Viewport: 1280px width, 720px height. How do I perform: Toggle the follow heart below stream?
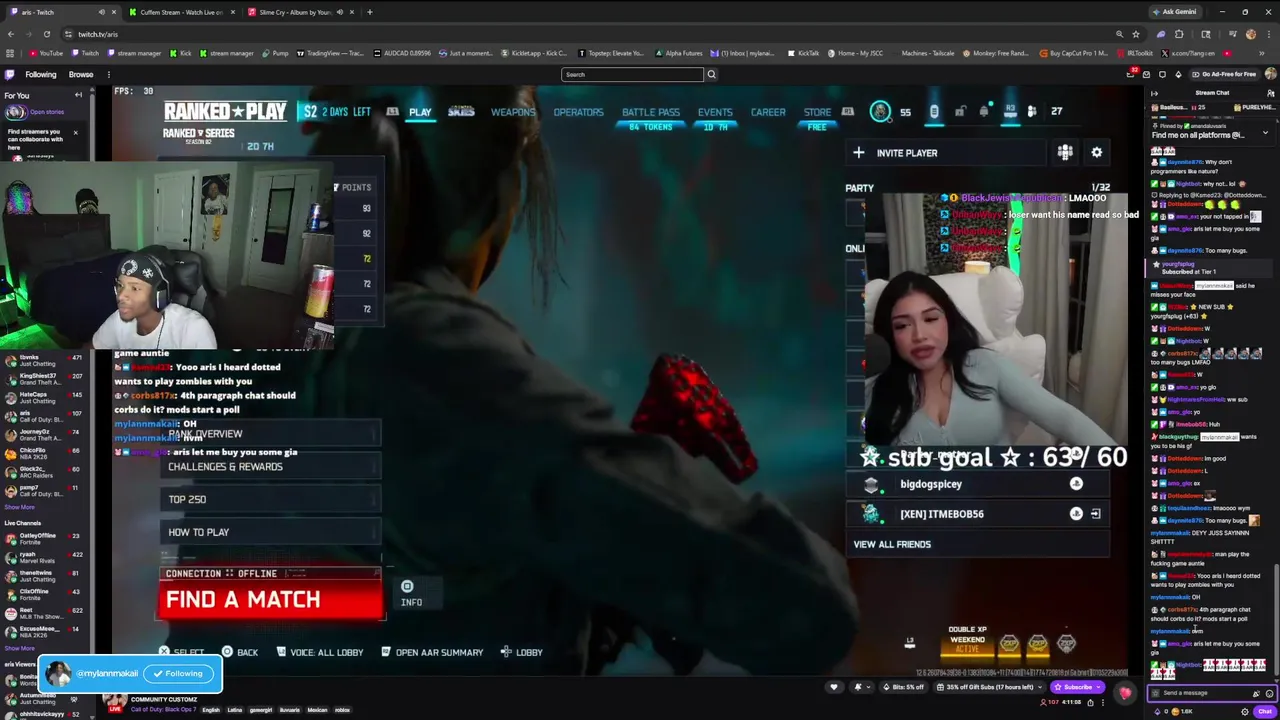834,687
